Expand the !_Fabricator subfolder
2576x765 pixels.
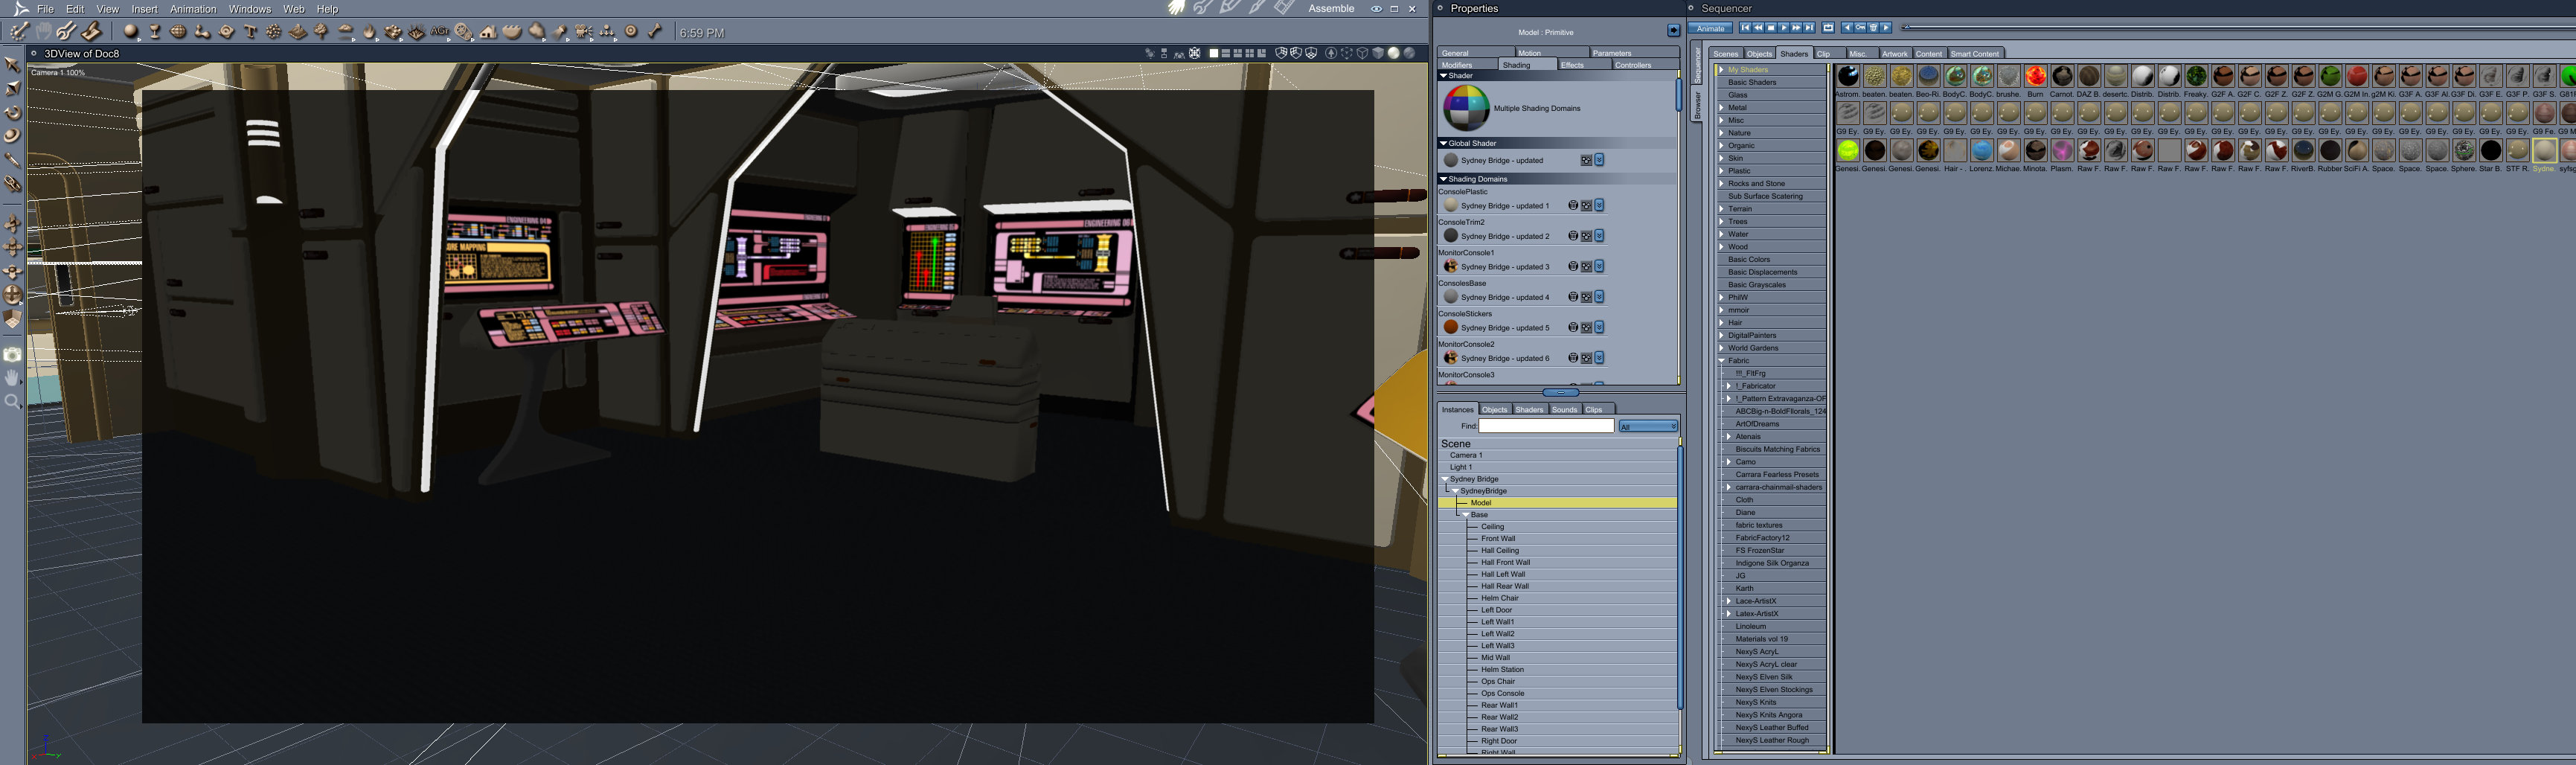[x=1728, y=386]
